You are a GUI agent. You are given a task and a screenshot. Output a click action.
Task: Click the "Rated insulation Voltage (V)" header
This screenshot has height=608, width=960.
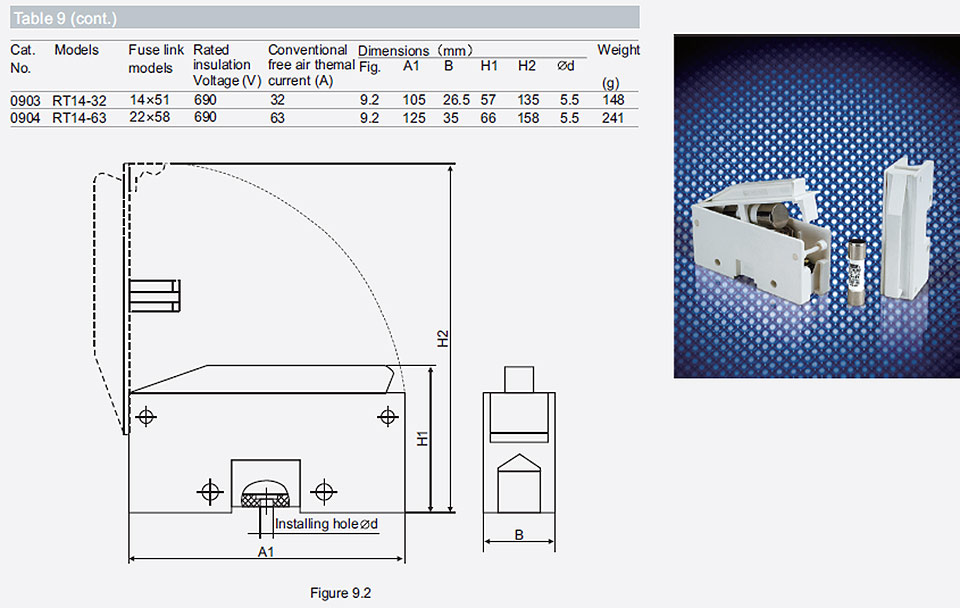(x=227, y=65)
